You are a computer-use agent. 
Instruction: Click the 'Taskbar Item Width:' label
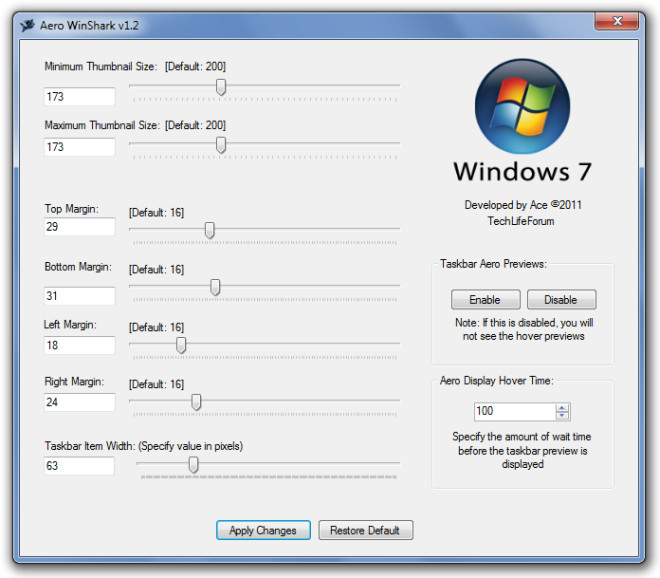(90, 446)
